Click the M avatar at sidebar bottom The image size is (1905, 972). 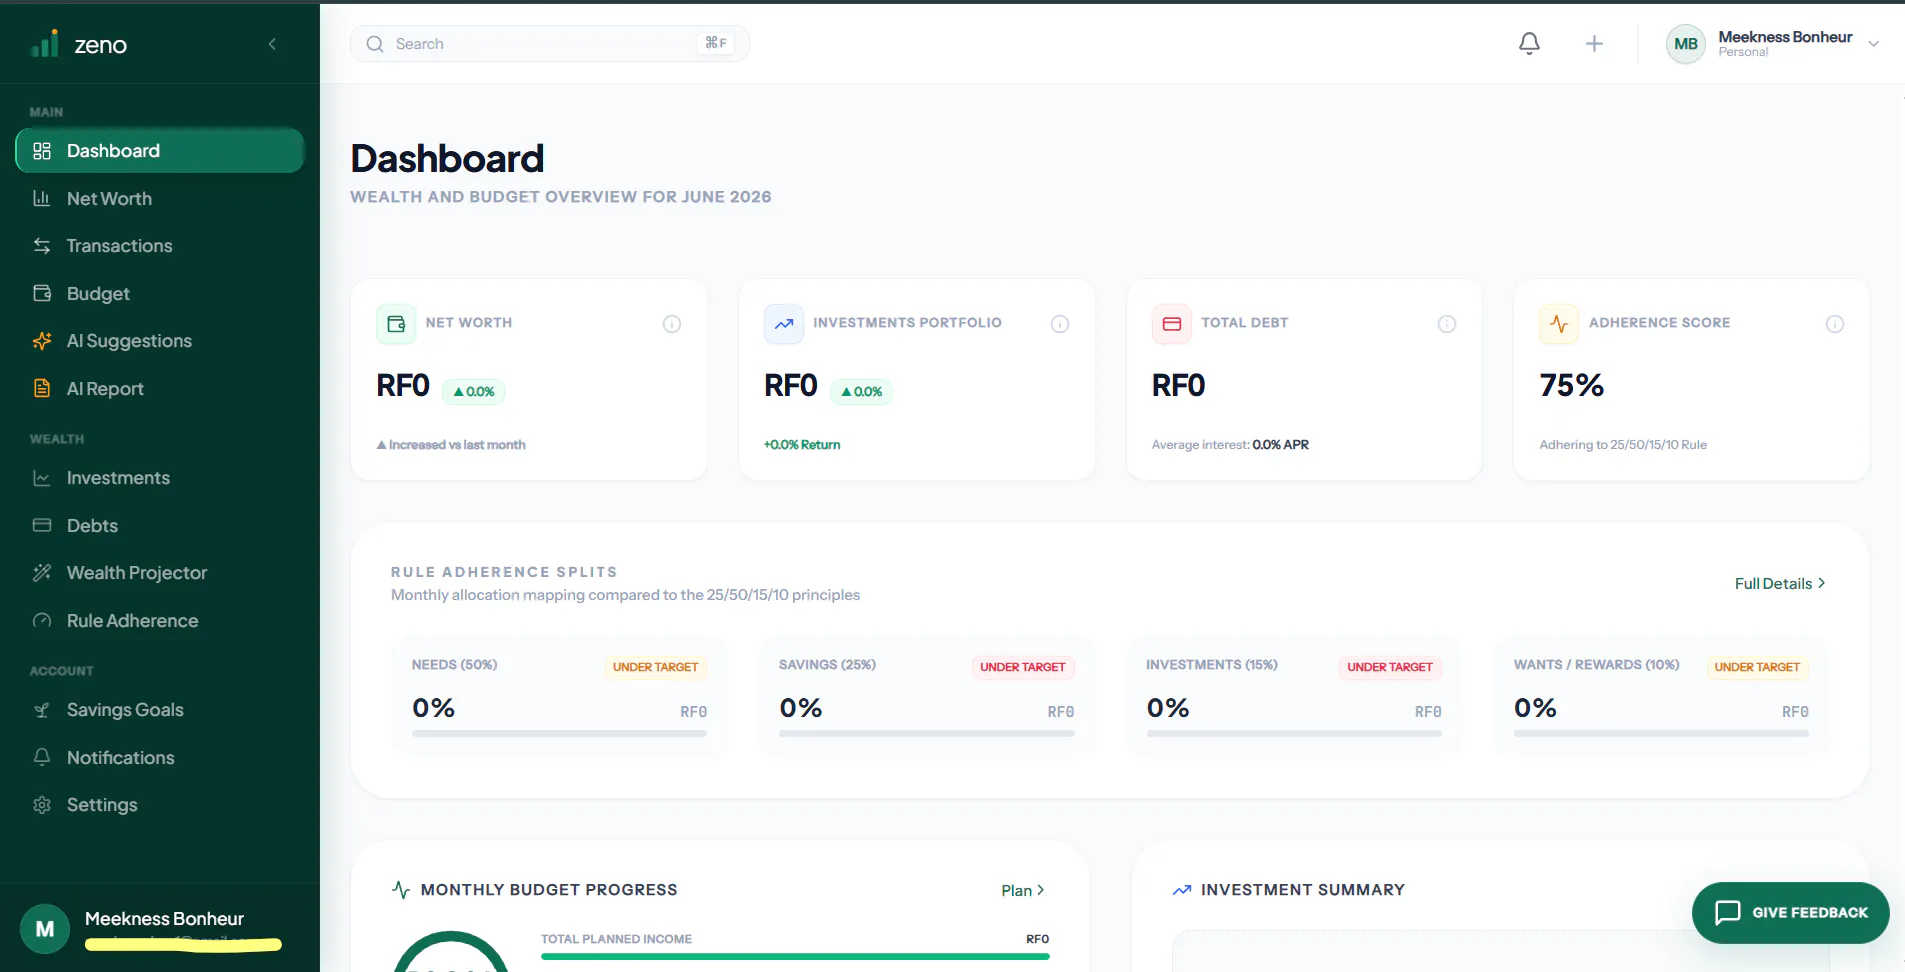point(45,929)
